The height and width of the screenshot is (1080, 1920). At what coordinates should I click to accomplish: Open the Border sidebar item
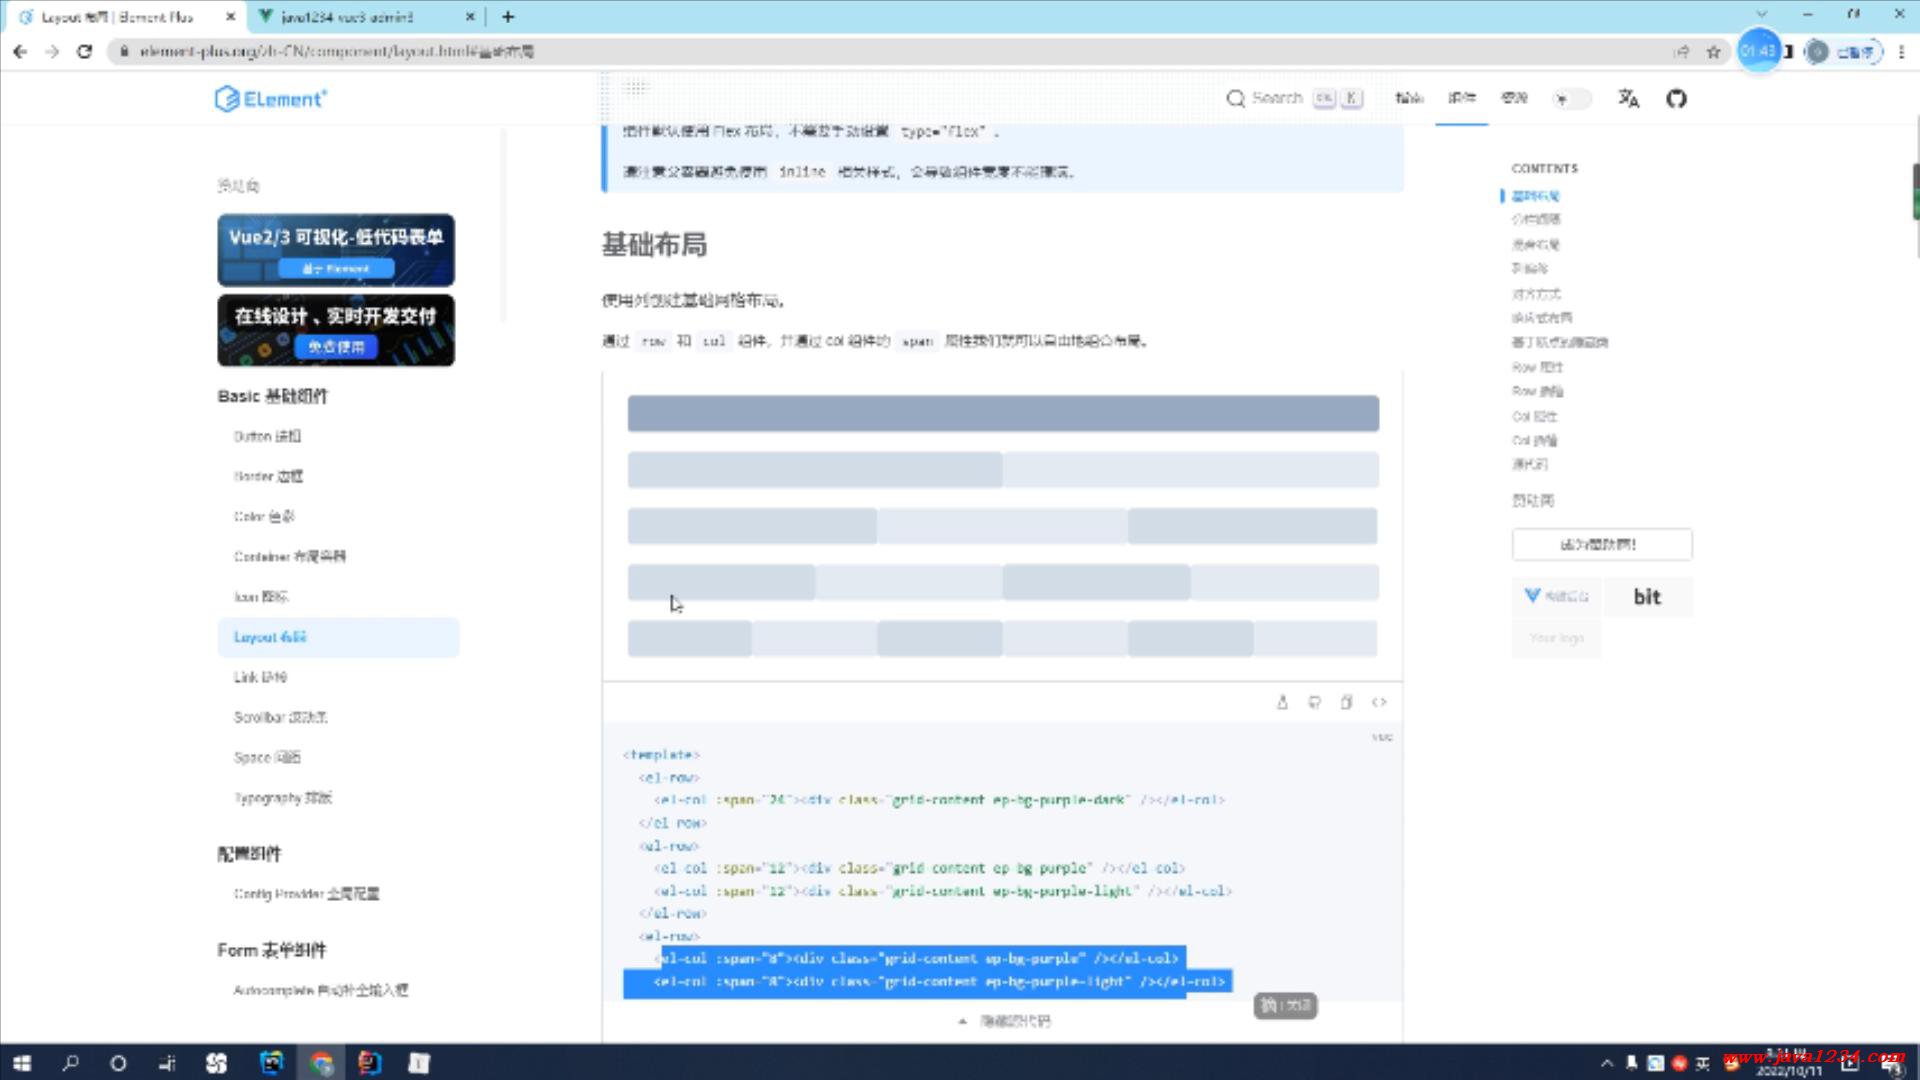[x=268, y=476]
